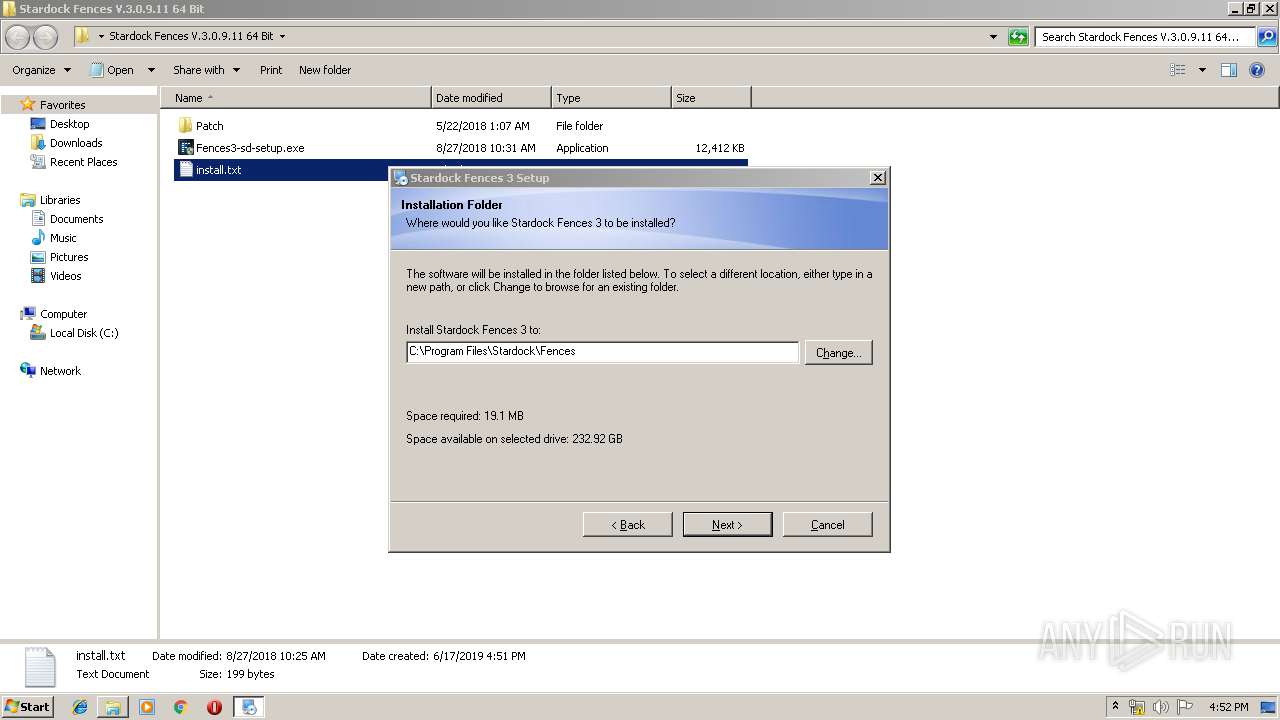The image size is (1280, 720).
Task: Click the Action Center flag icon
Action: point(1185,707)
